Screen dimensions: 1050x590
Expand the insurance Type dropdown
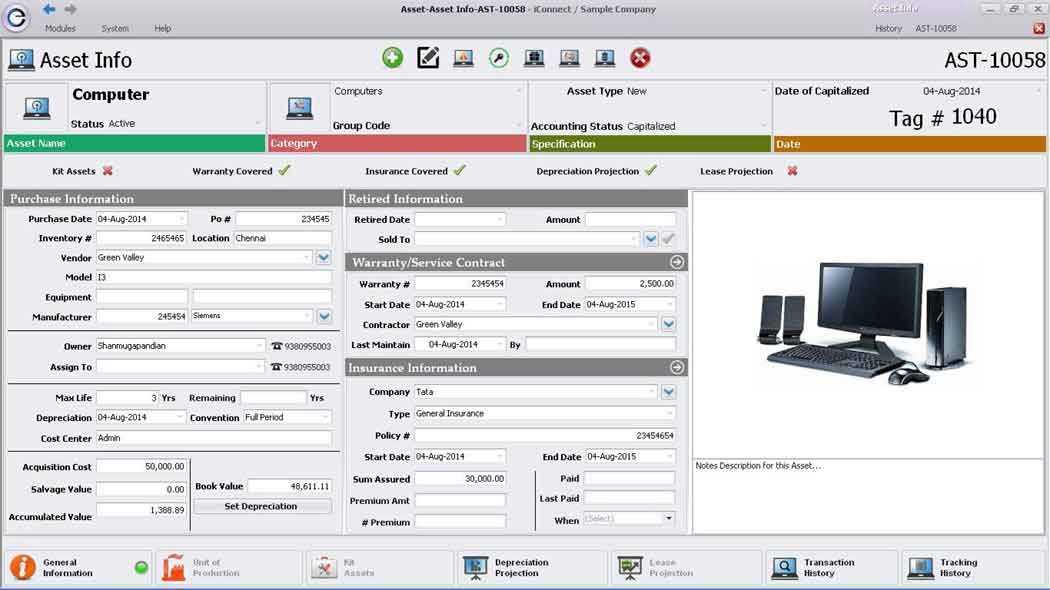pos(670,414)
